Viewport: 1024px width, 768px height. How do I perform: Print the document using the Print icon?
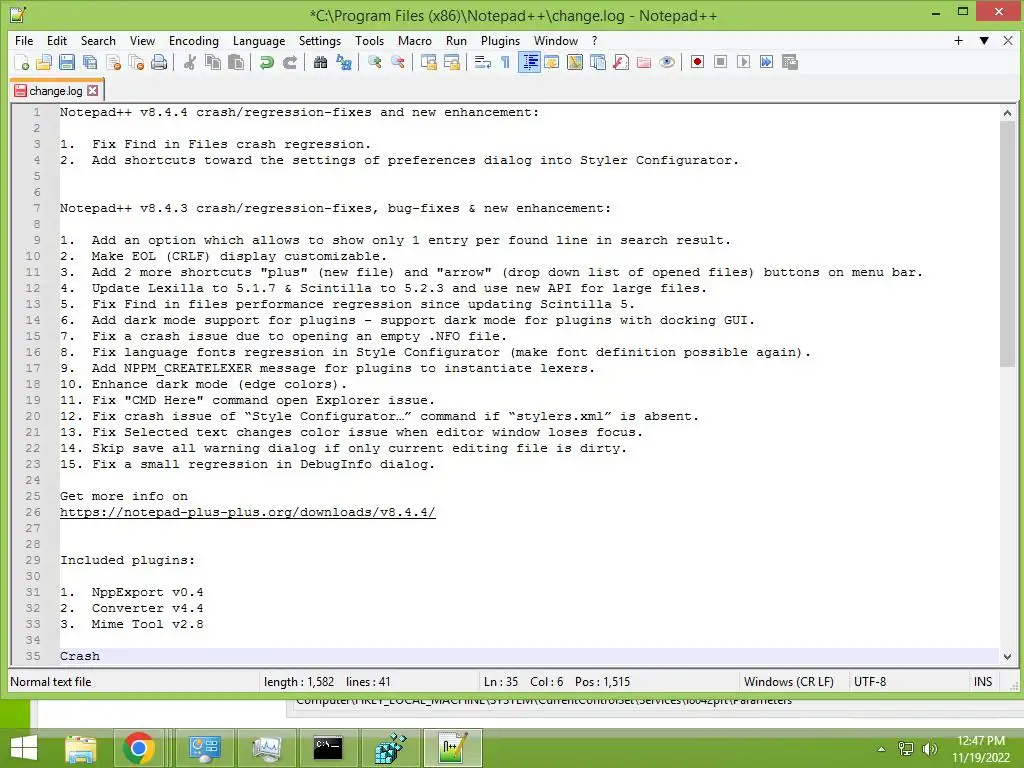tap(159, 62)
